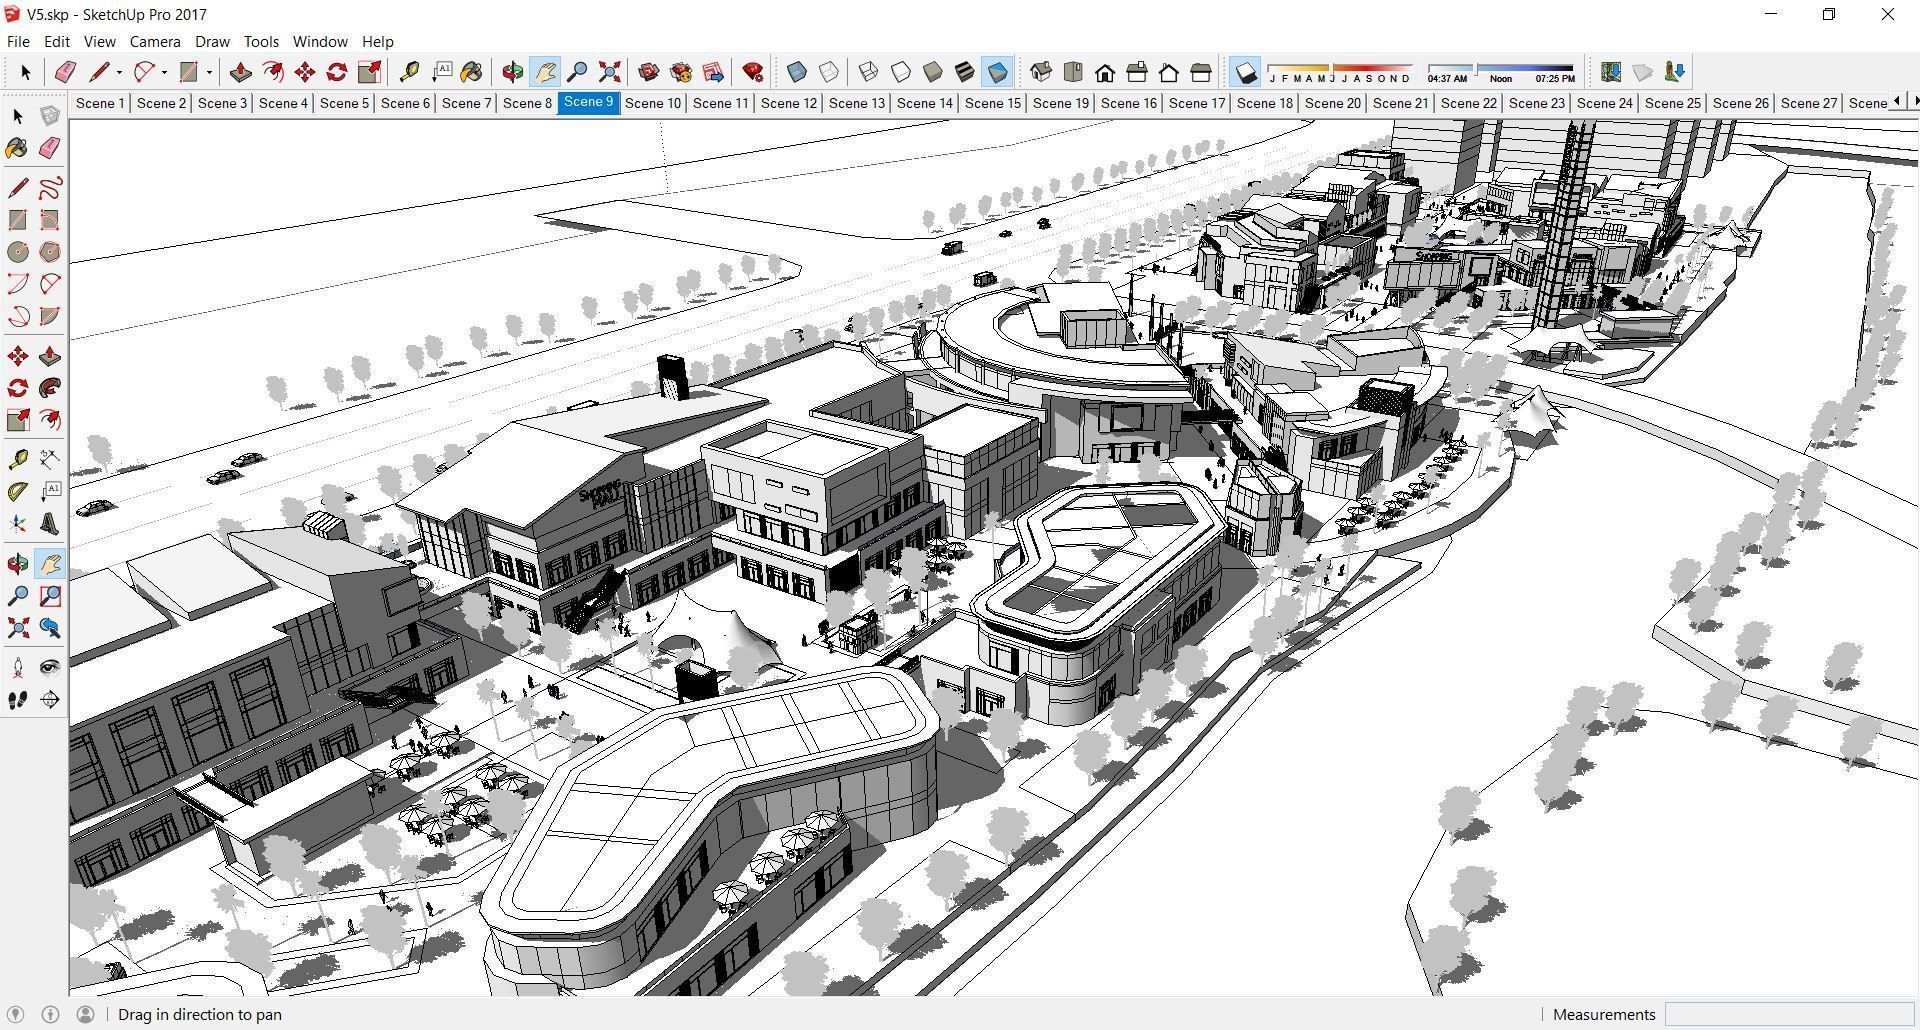Select the Offset tool in the top toolbar
The image size is (1920, 1030).
coord(272,72)
